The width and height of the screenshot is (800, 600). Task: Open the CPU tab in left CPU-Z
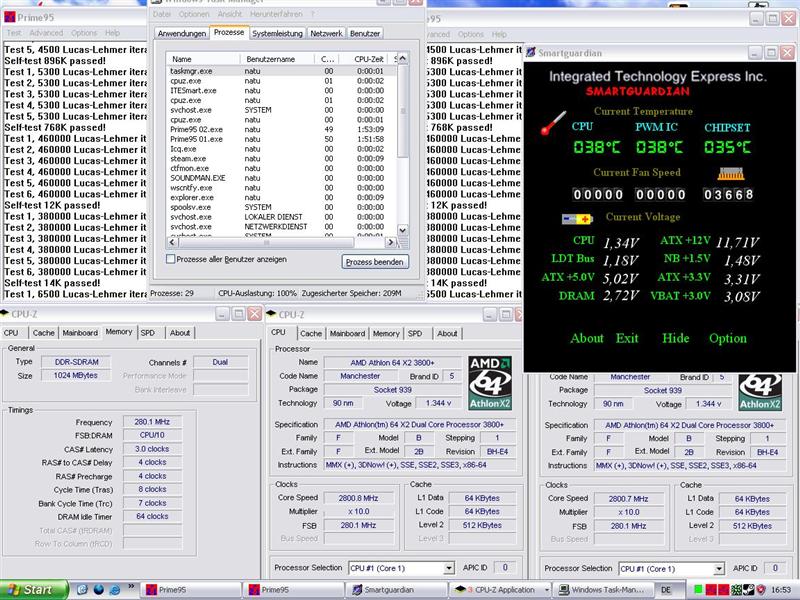pos(11,333)
